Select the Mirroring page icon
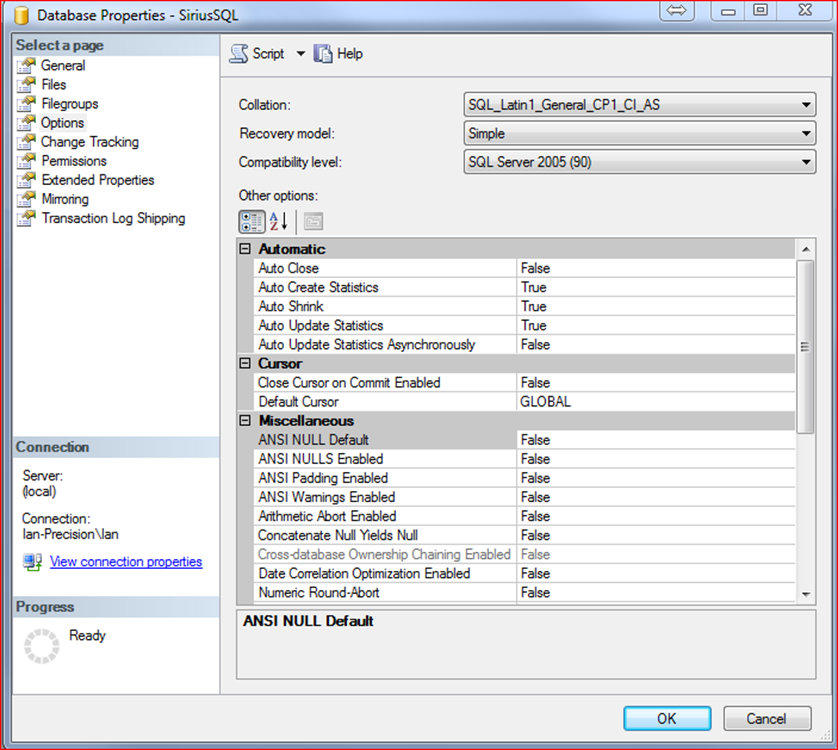This screenshot has height=750, width=838. (27, 199)
